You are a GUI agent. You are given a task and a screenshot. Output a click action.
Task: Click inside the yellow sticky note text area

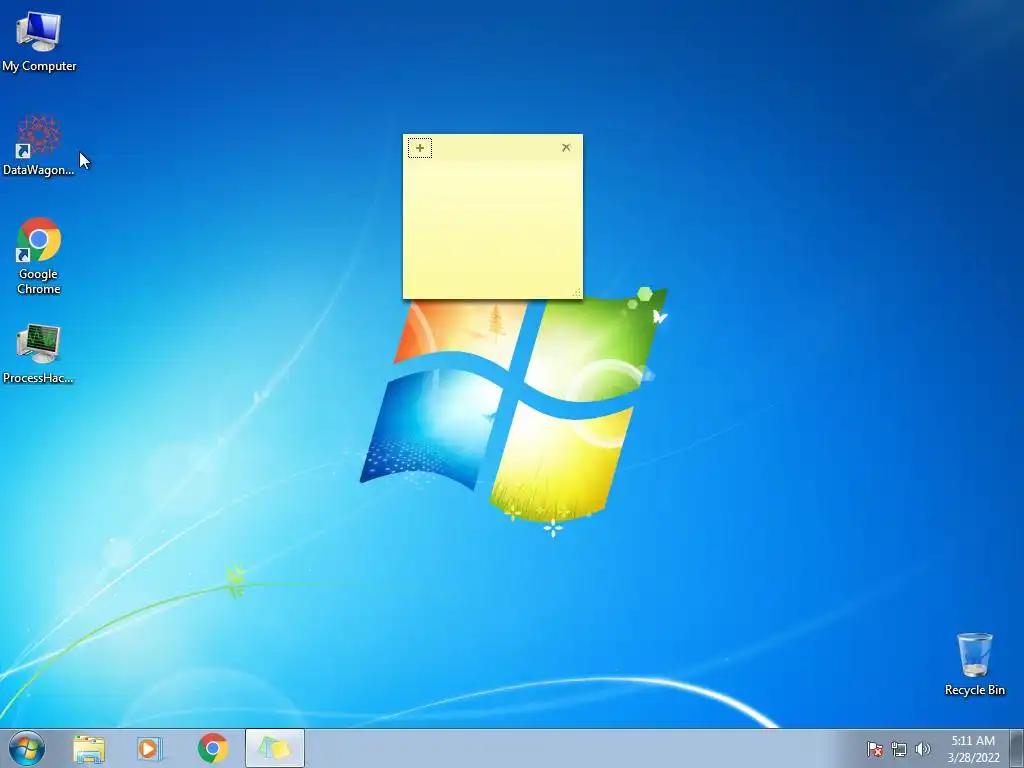pyautogui.click(x=492, y=225)
